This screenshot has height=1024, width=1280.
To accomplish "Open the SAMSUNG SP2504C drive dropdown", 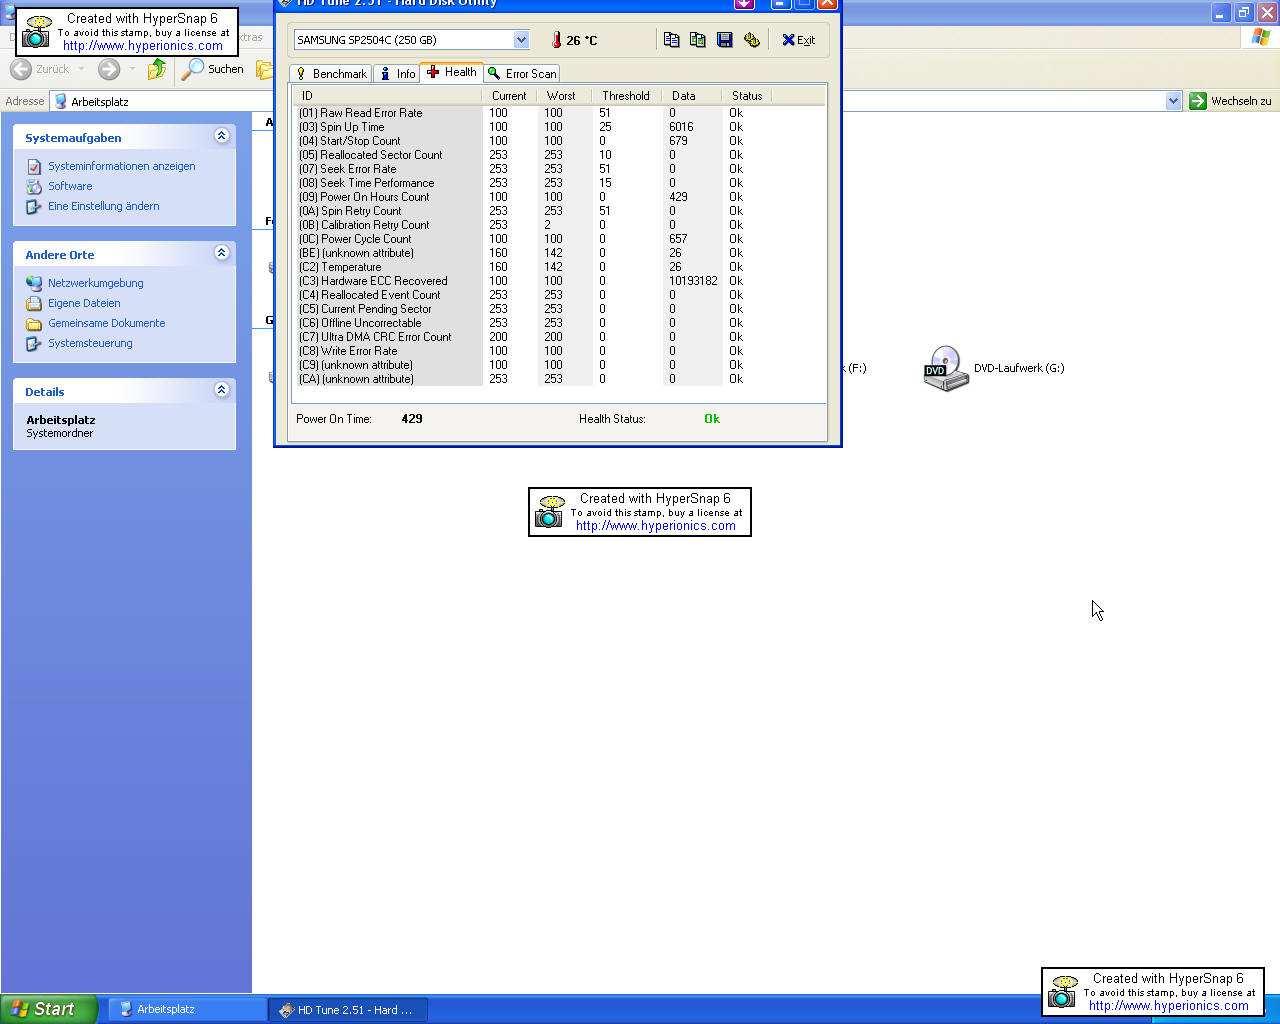I will [521, 40].
